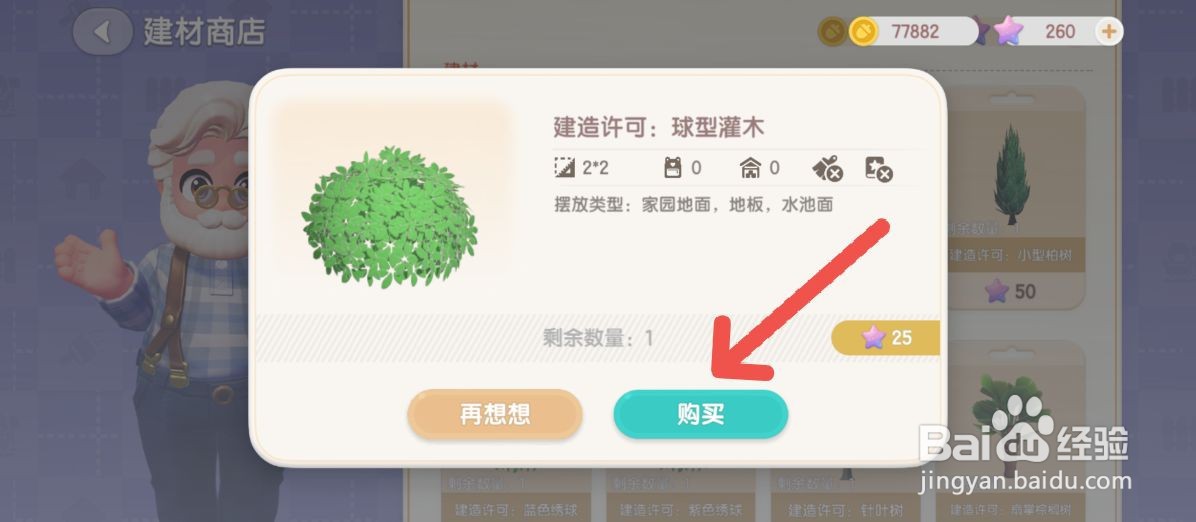Click the non-cleanable broom icon
Screen dimensions: 1196x522
(x=828, y=169)
